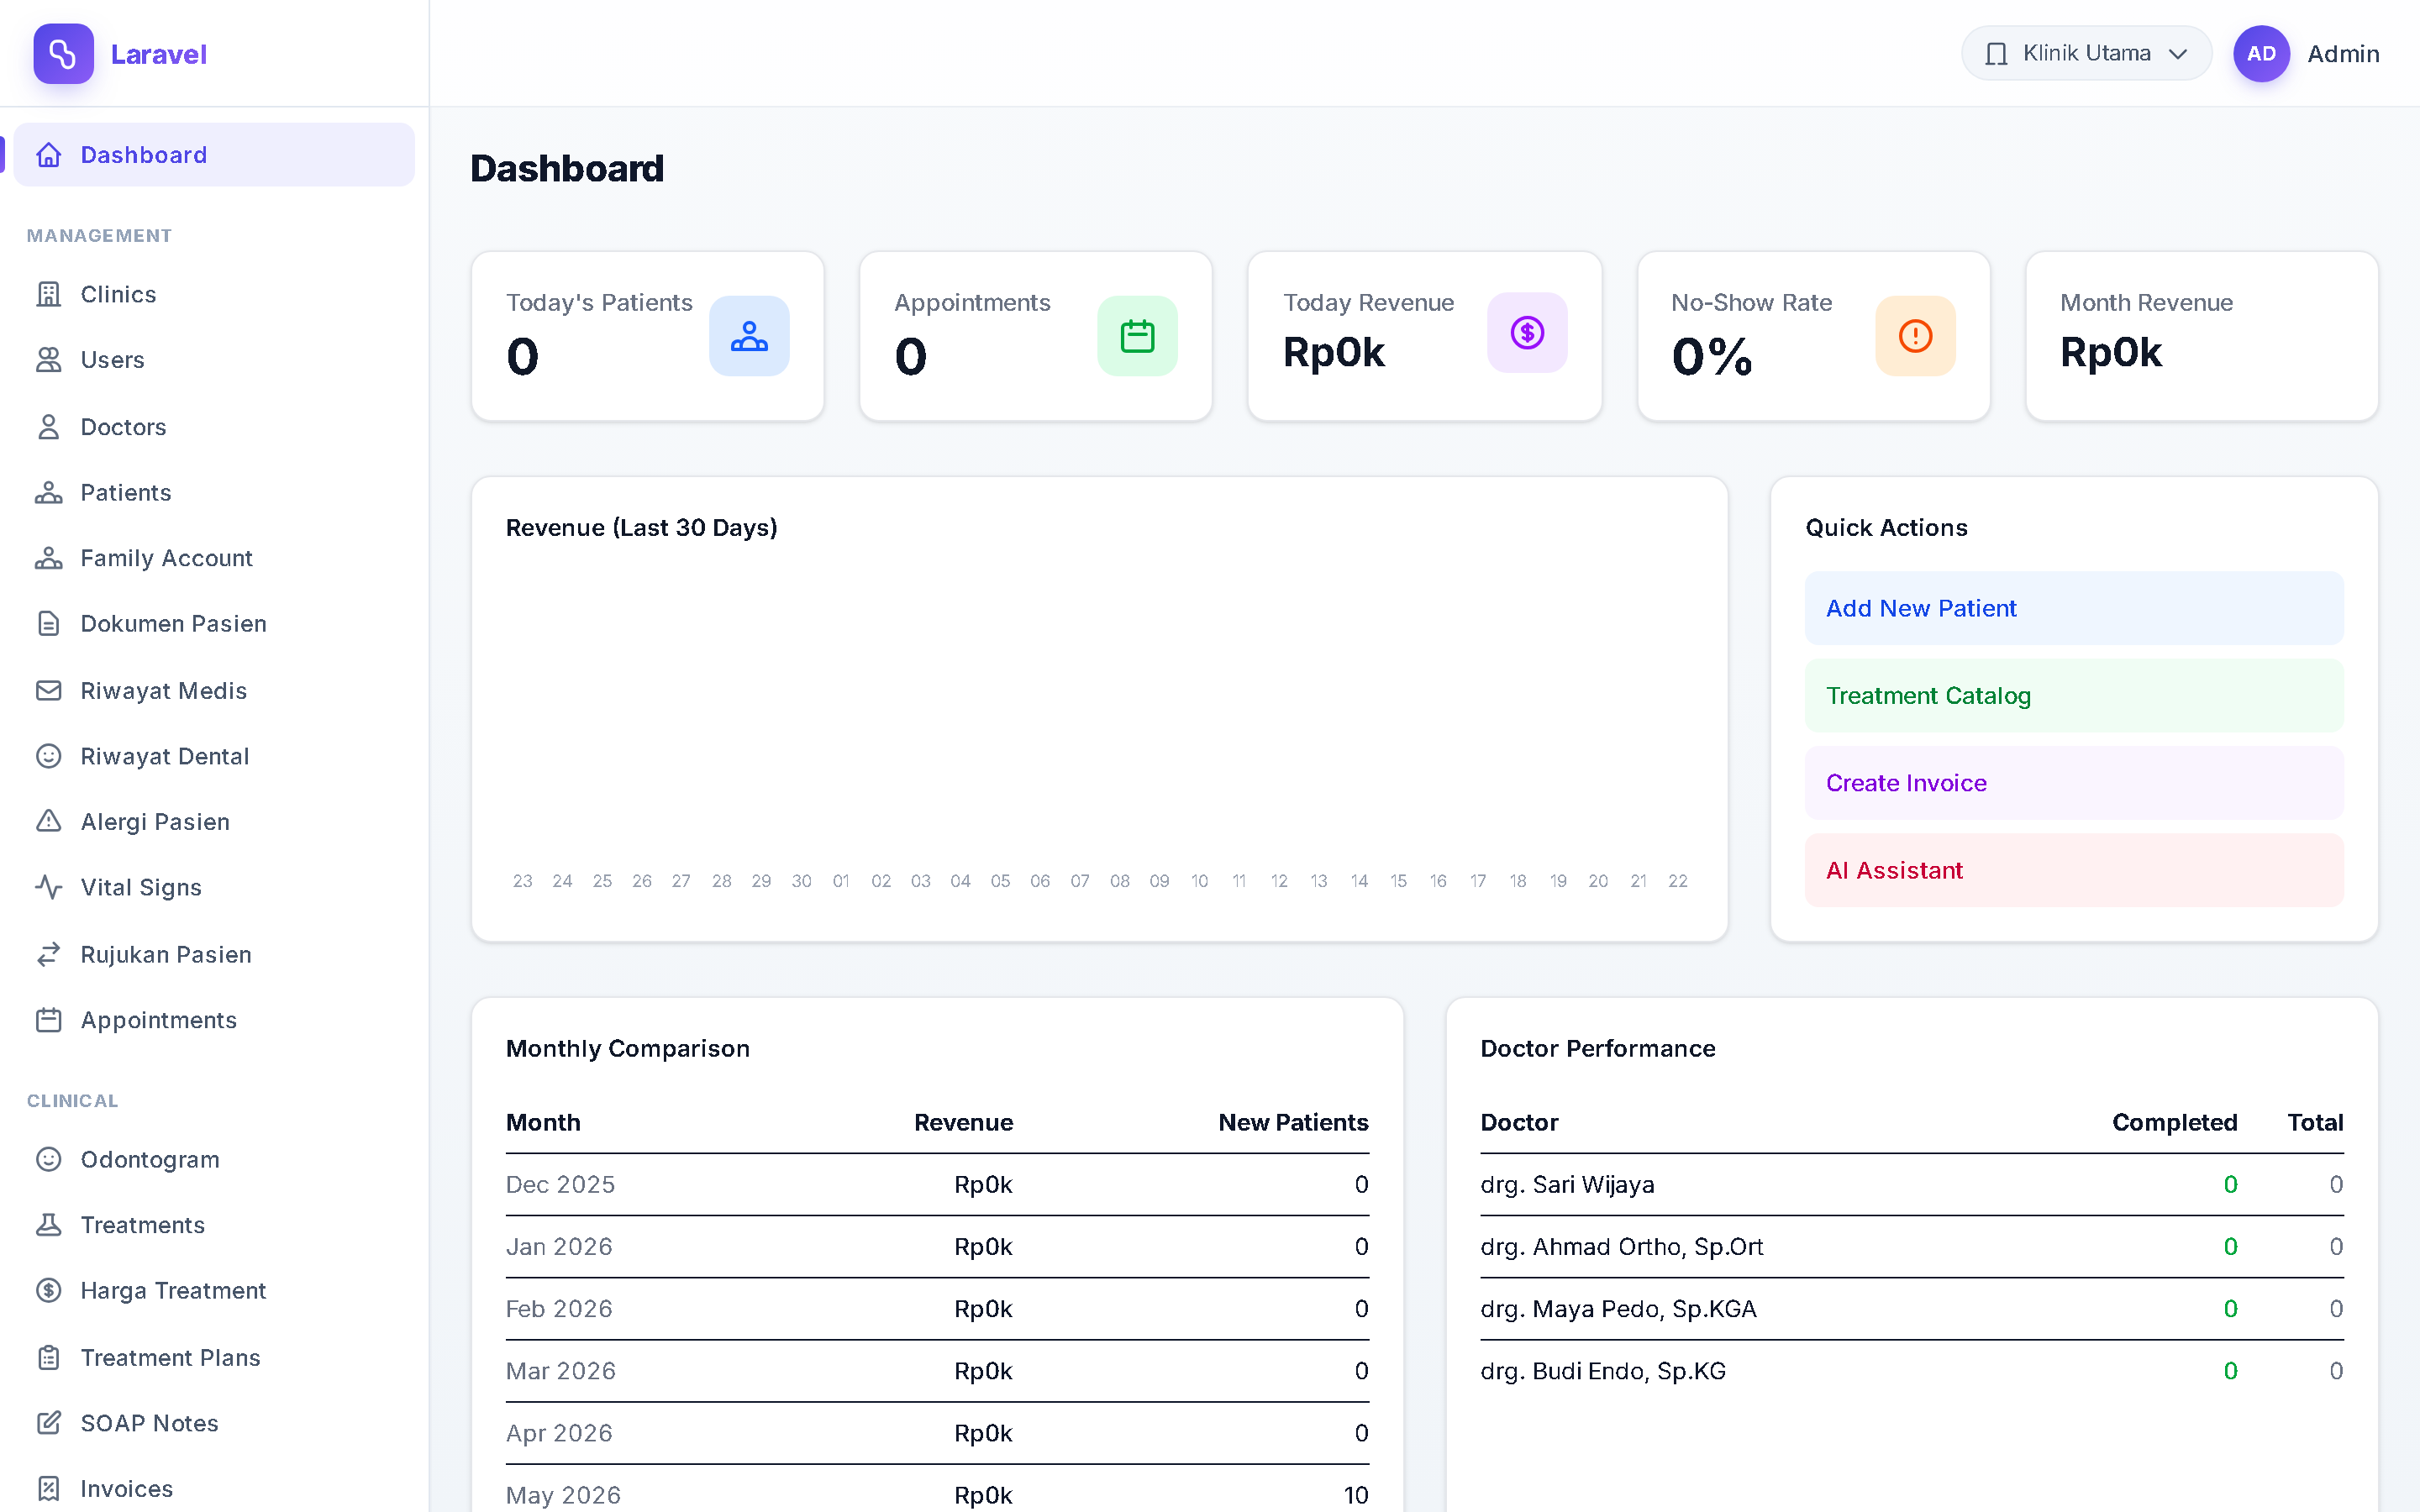Open Clinics menu item

pyautogui.click(x=214, y=294)
